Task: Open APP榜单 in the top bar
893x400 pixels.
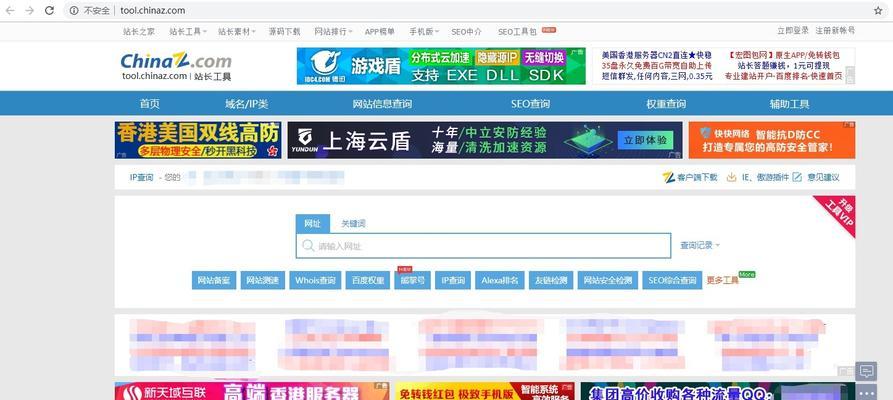Action: tap(379, 32)
